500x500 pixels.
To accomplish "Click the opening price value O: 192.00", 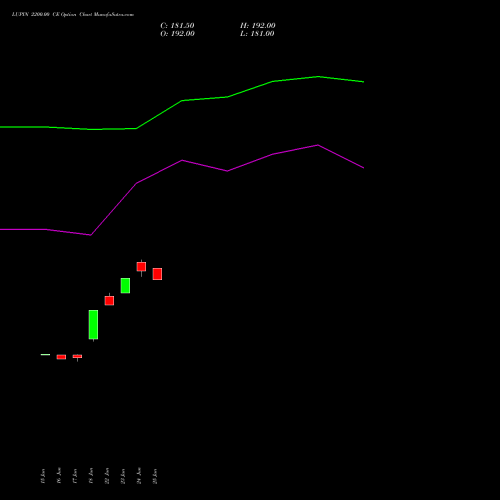I will point(177,34).
